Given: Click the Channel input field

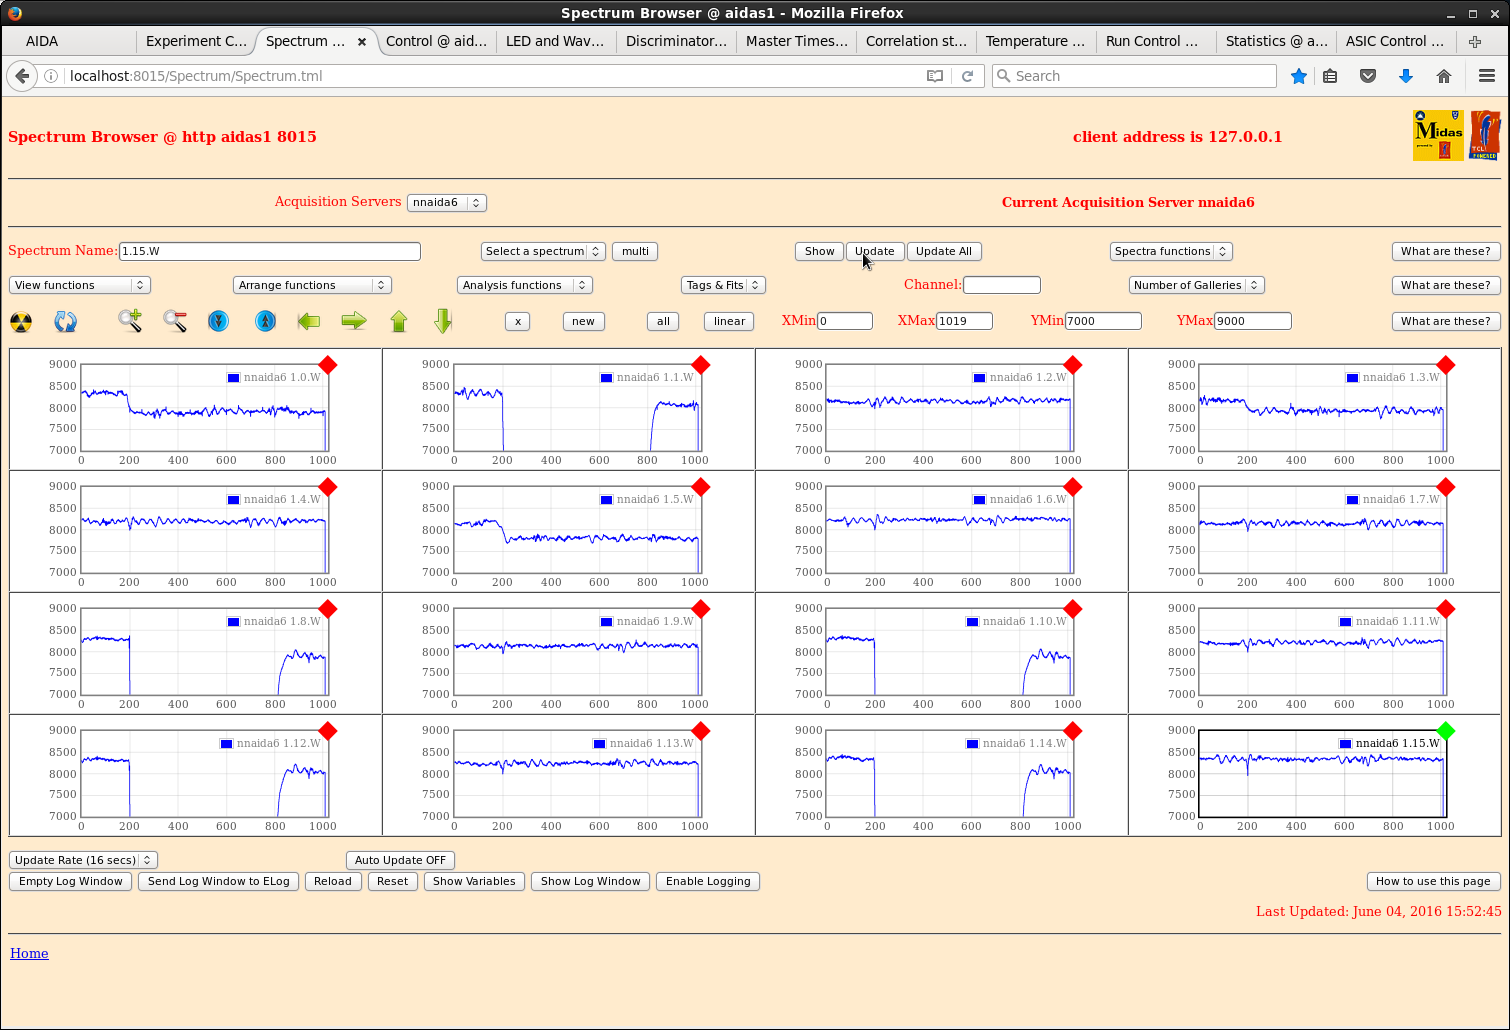Looking at the screenshot, I should click(x=1002, y=285).
